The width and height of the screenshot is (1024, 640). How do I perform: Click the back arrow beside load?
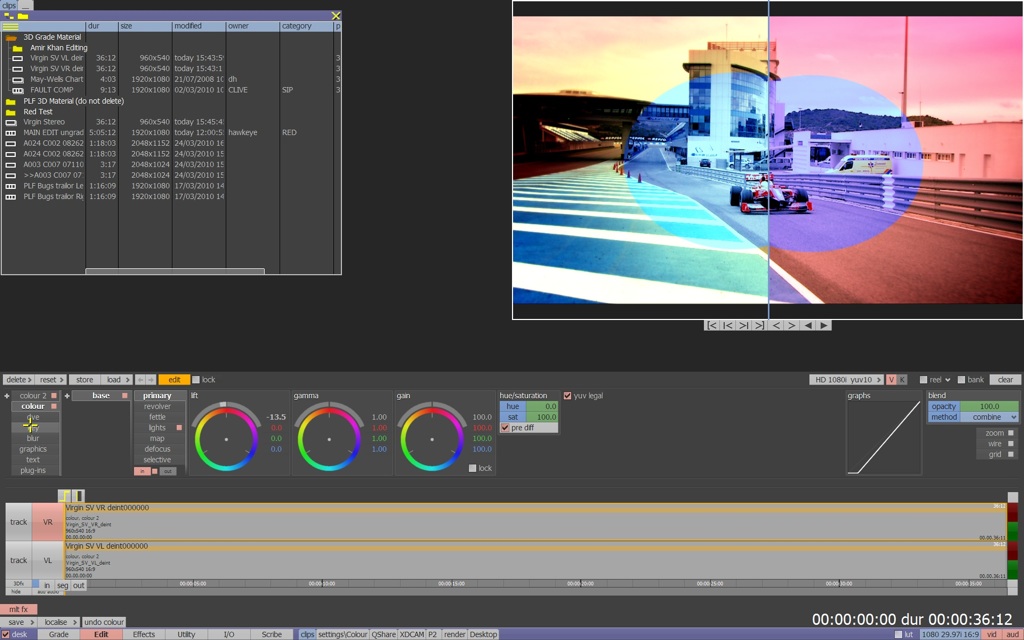coord(140,379)
